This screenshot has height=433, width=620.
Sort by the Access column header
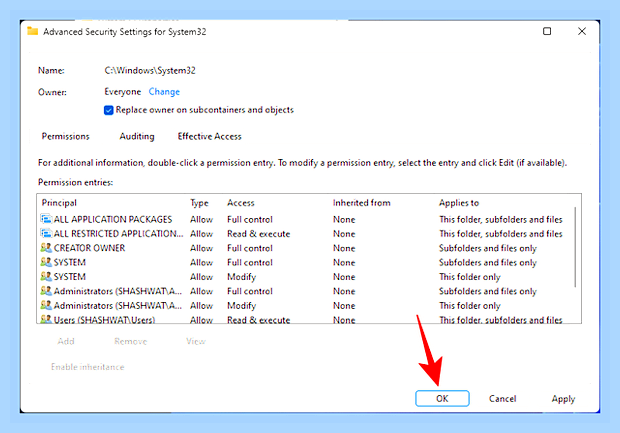coord(240,203)
